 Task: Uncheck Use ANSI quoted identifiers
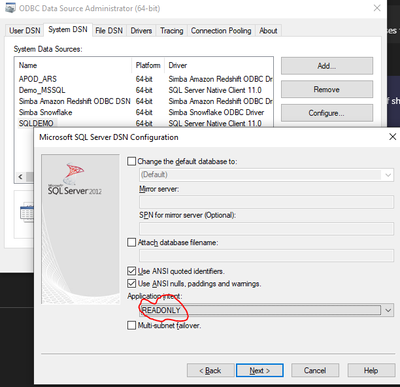132,271
